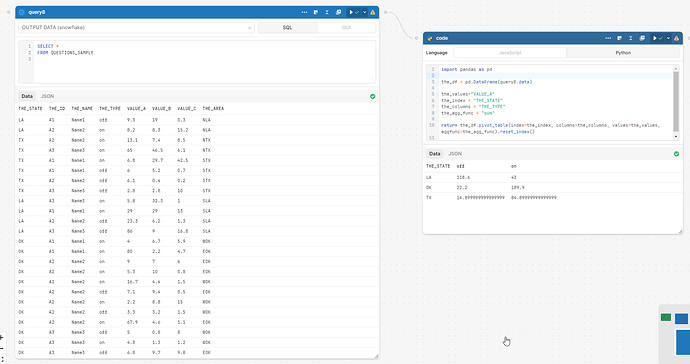Click the 'off' column header in code results
This screenshot has height=364, width=690.
[x=460, y=166]
